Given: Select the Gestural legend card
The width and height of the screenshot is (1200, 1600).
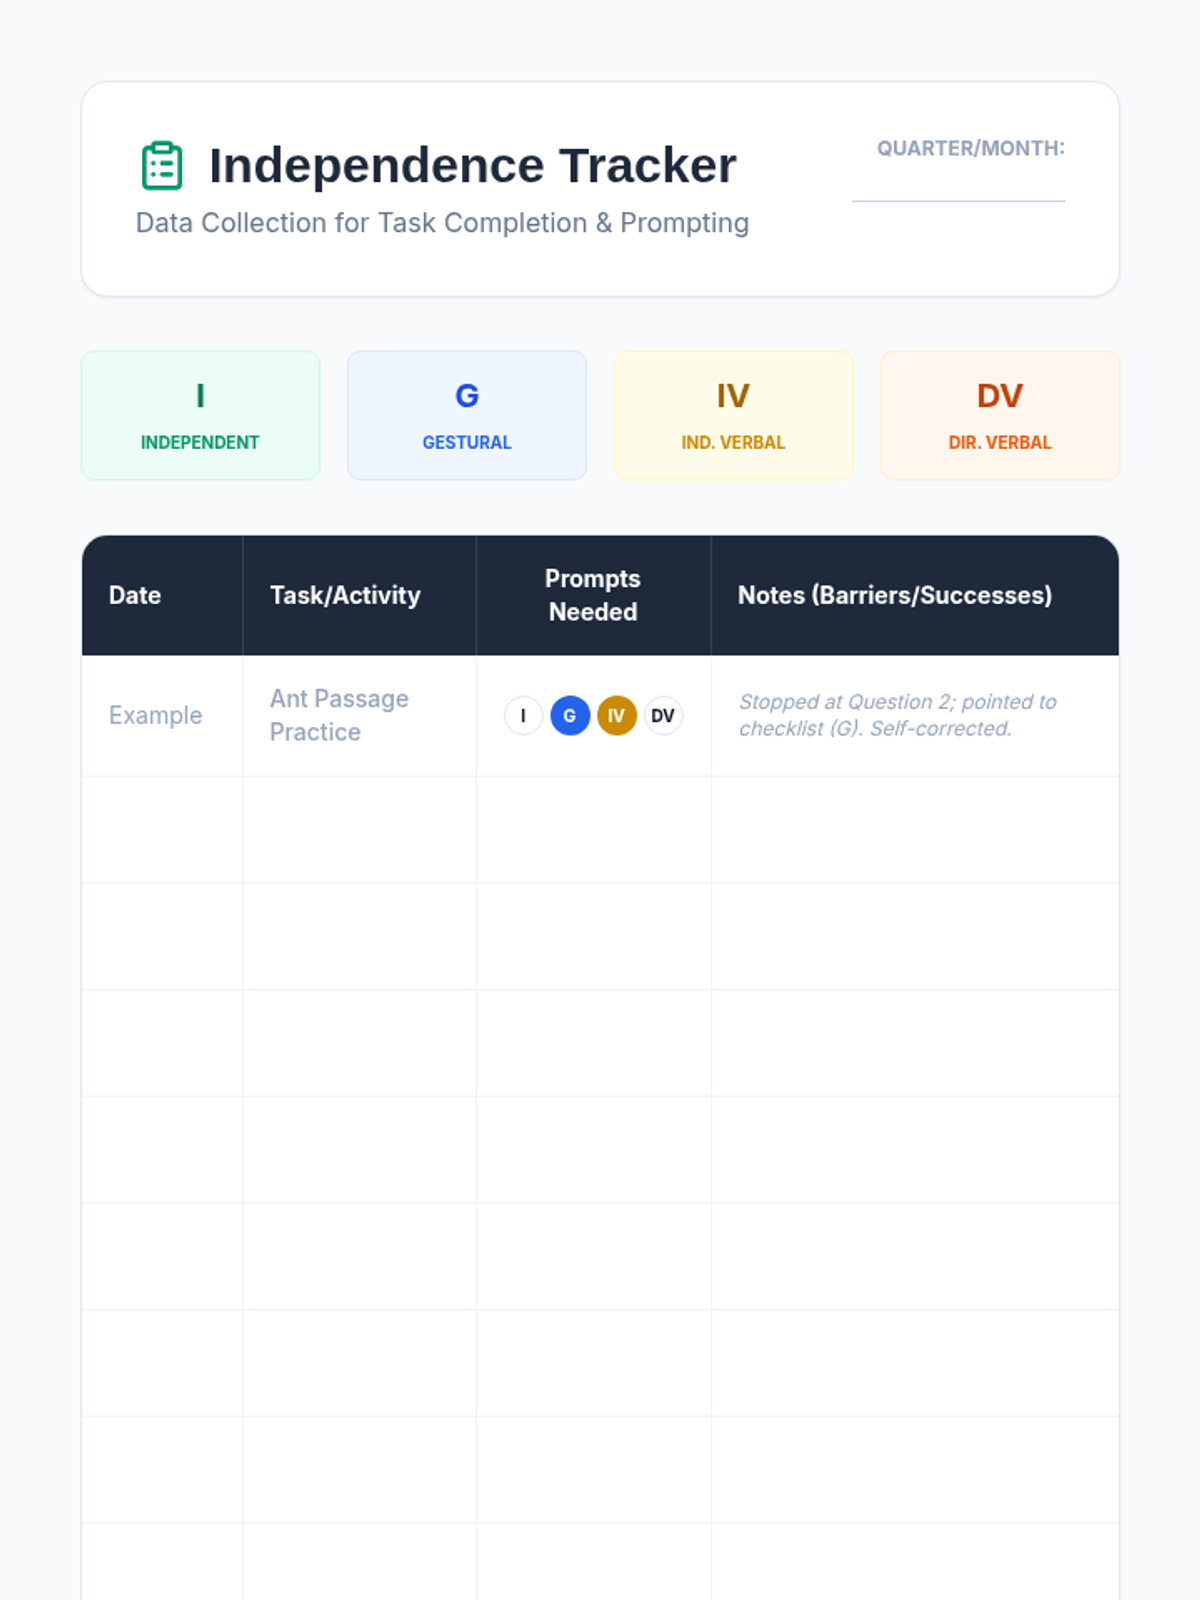Looking at the screenshot, I should 467,415.
